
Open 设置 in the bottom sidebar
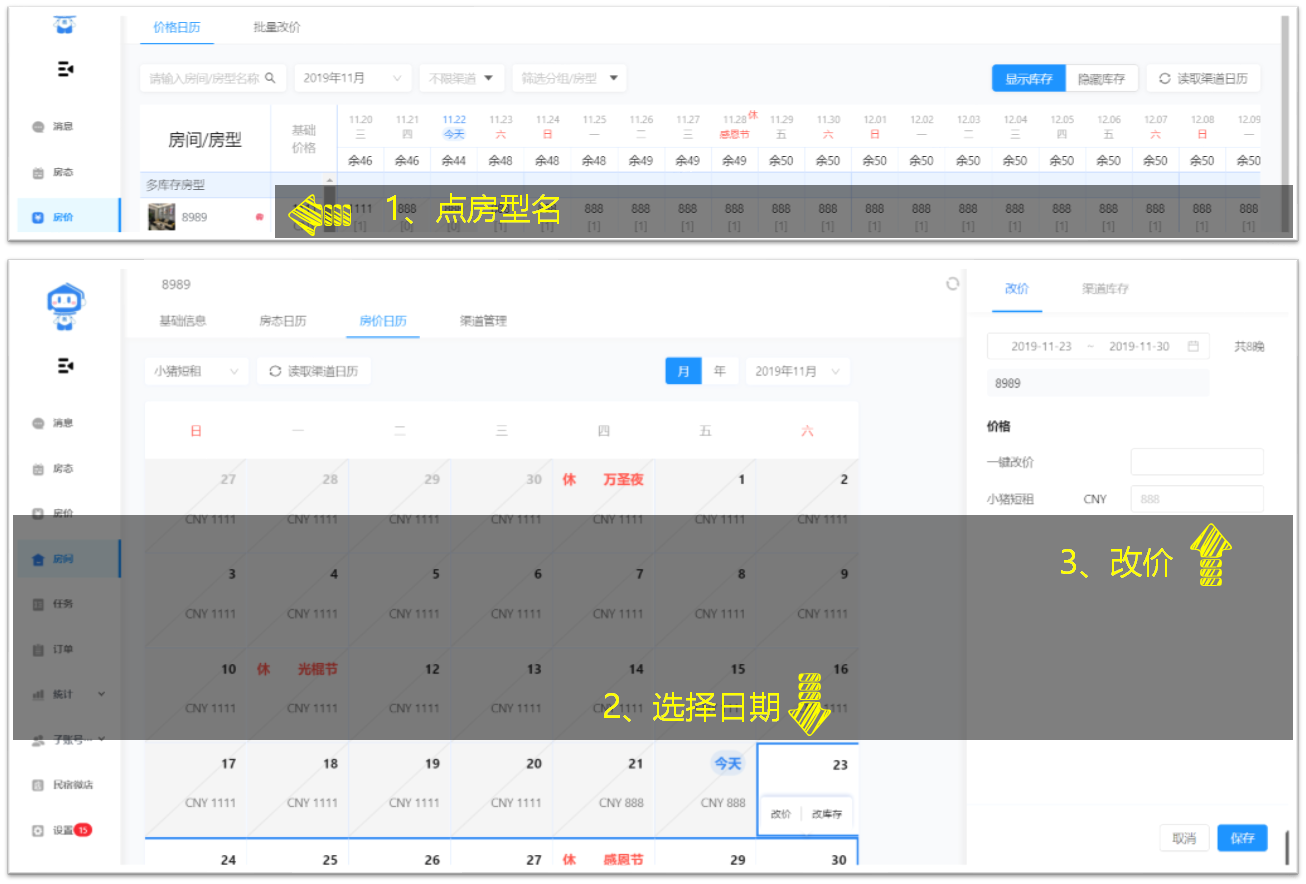(x=62, y=830)
